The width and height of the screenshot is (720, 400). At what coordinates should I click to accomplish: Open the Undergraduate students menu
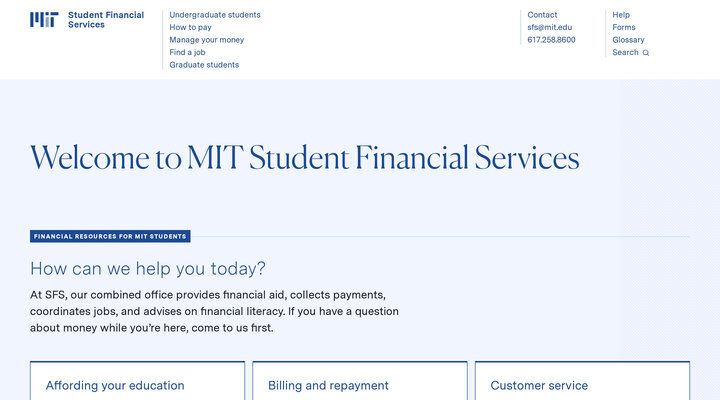pyautogui.click(x=215, y=15)
